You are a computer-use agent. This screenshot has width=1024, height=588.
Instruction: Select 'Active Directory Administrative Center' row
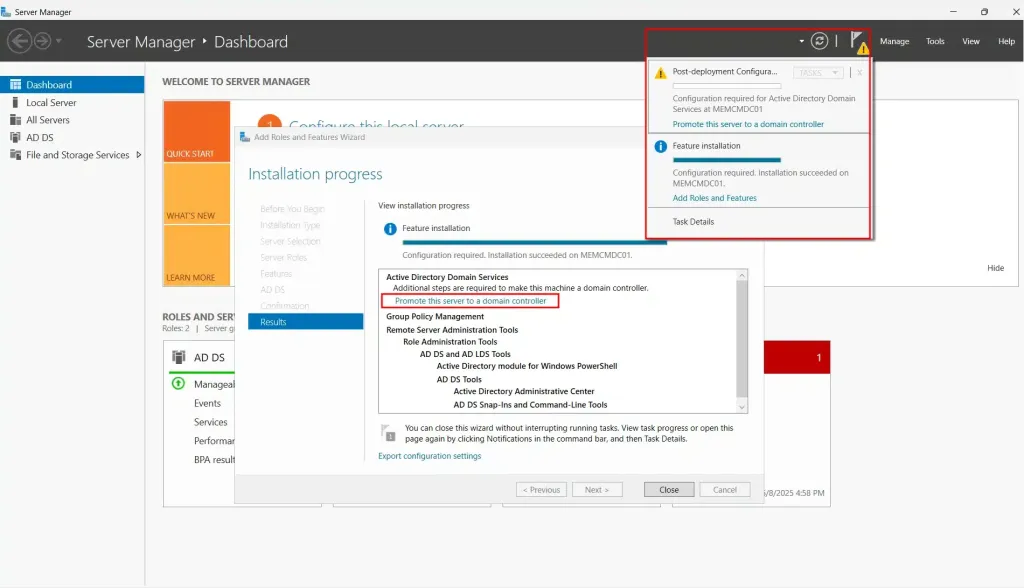pyautogui.click(x=524, y=391)
